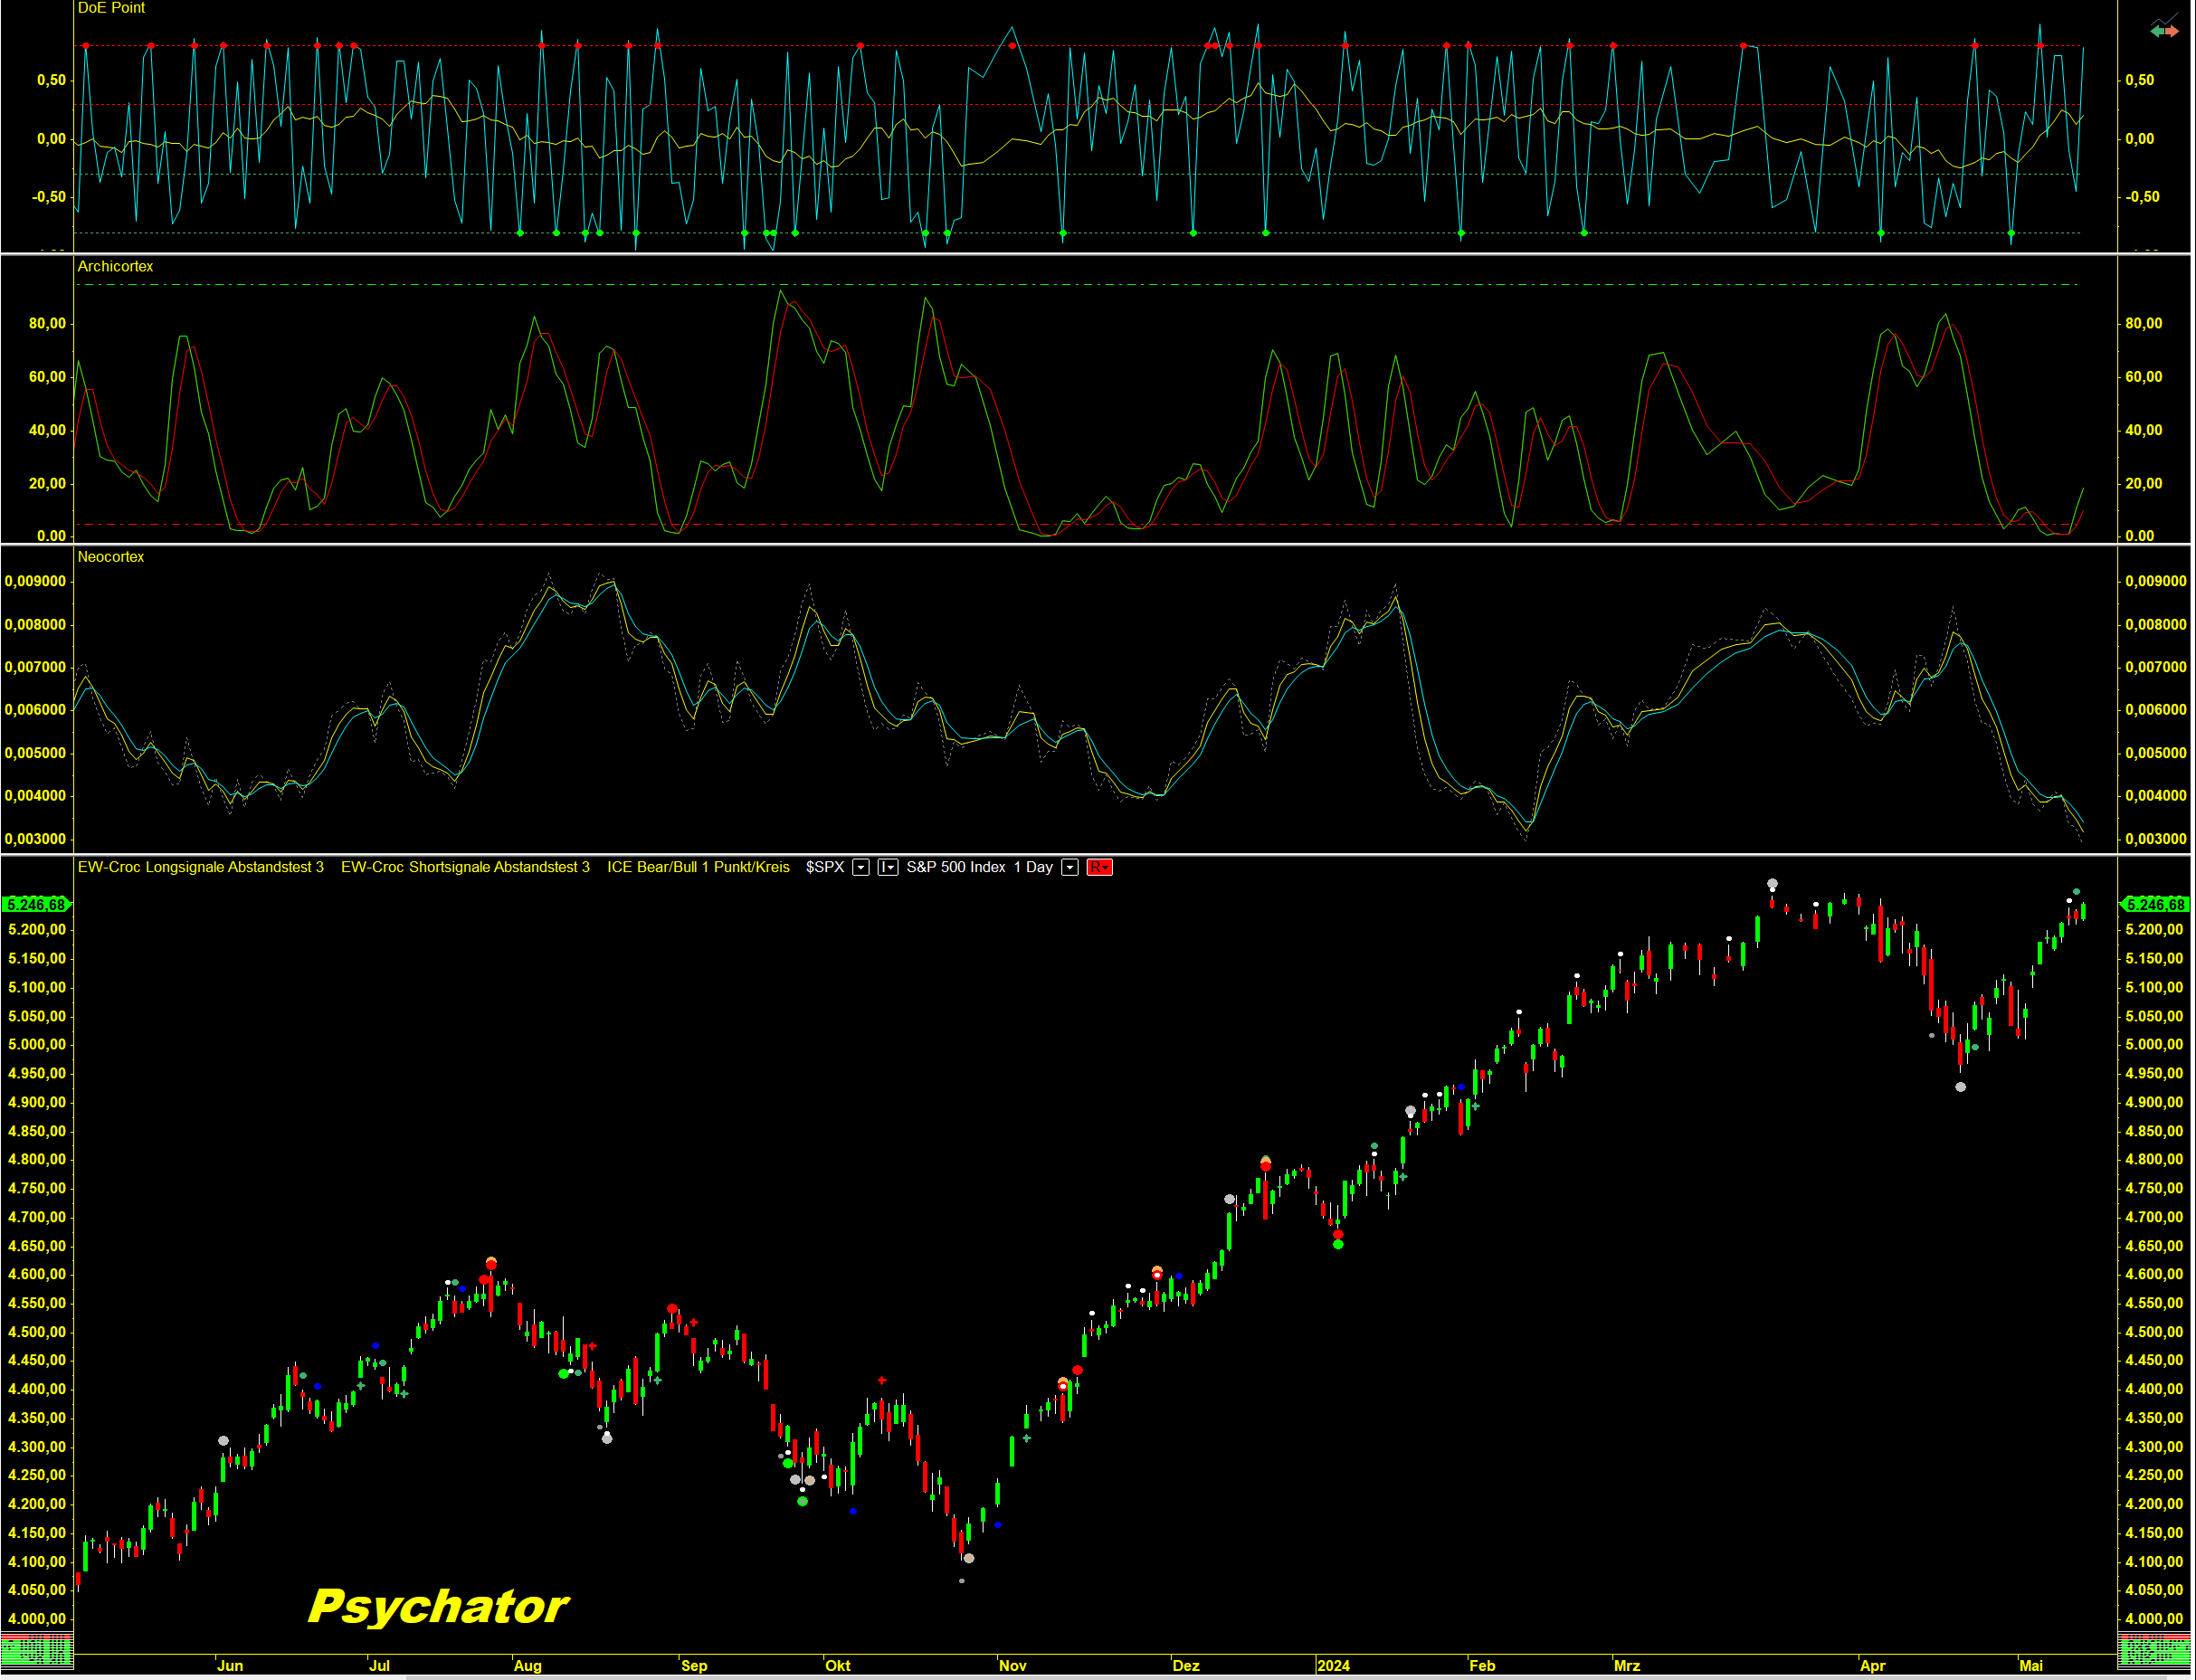Click the S&P 500 Index label
The width and height of the screenshot is (2196, 1680).
coord(955,867)
